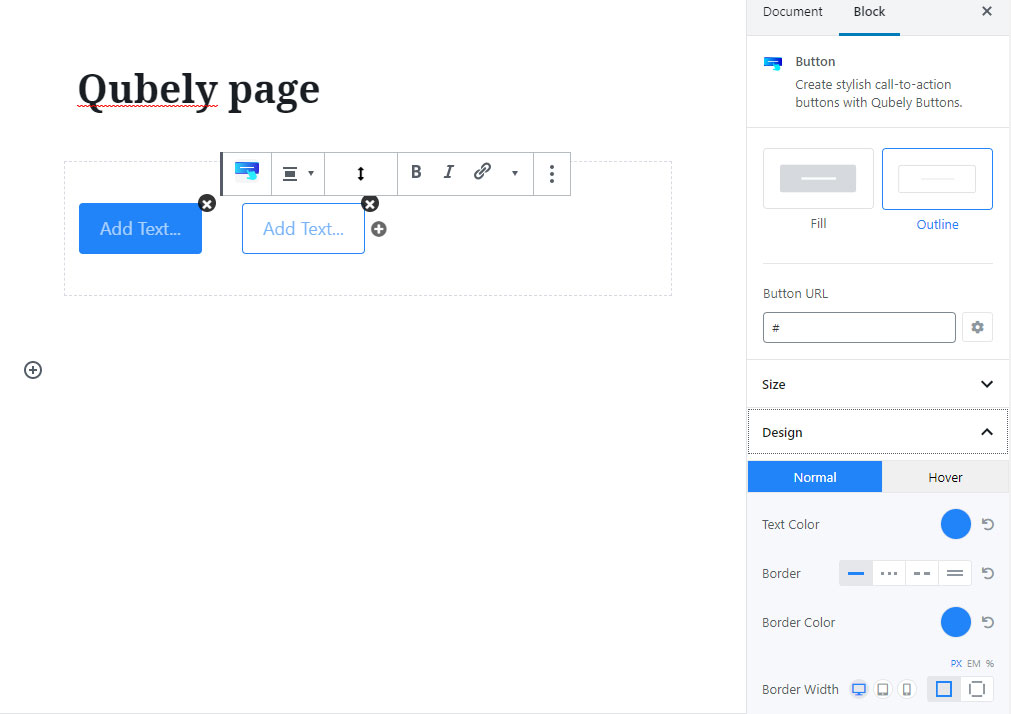This screenshot has width=1011, height=714.
Task: Click the Qubely Button block type icon in toolbar
Action: coord(247,172)
